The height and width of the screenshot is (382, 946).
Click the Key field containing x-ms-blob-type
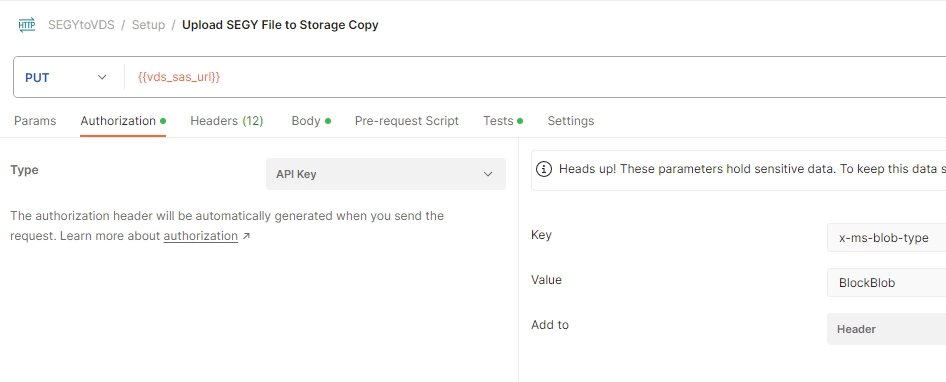coord(886,238)
